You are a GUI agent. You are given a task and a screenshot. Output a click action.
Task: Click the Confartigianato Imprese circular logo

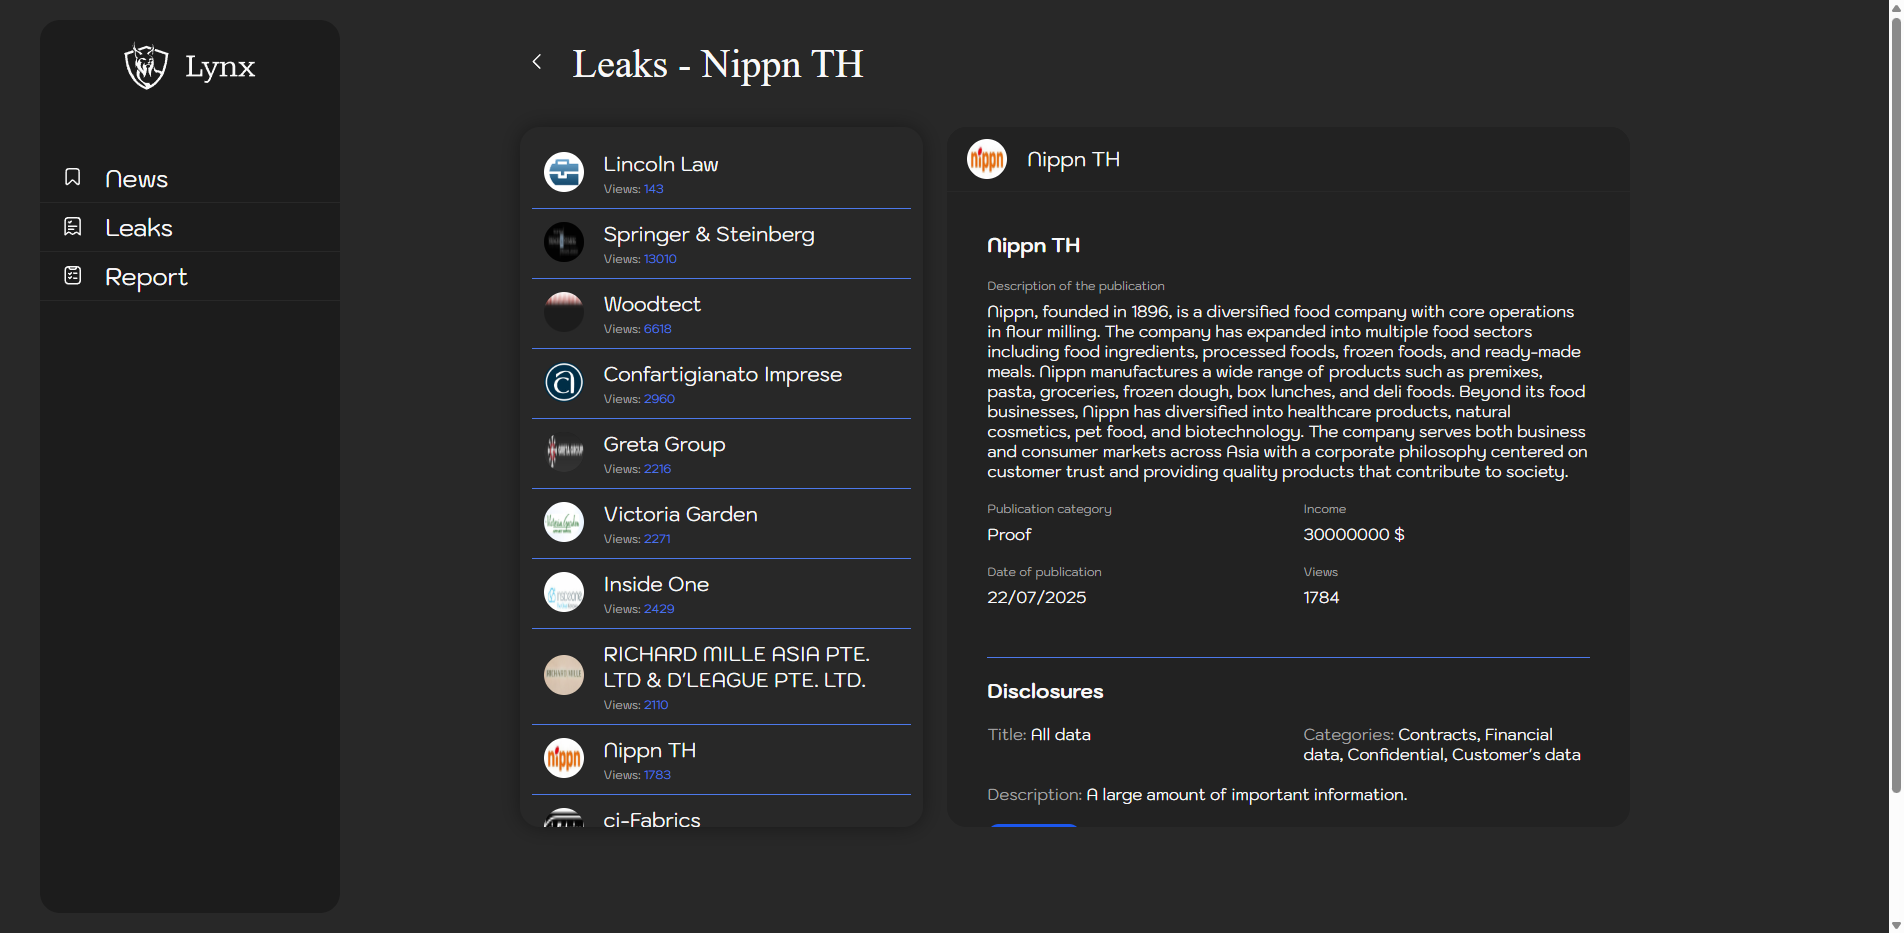tap(564, 382)
